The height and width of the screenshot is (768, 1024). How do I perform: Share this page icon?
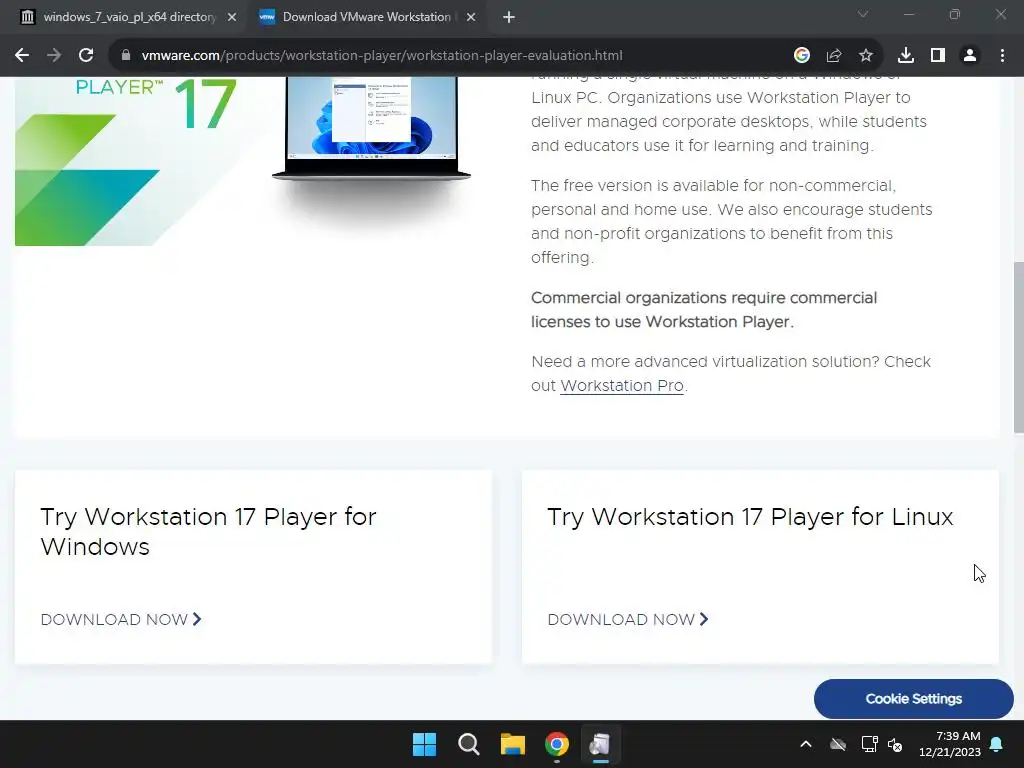[x=834, y=56]
